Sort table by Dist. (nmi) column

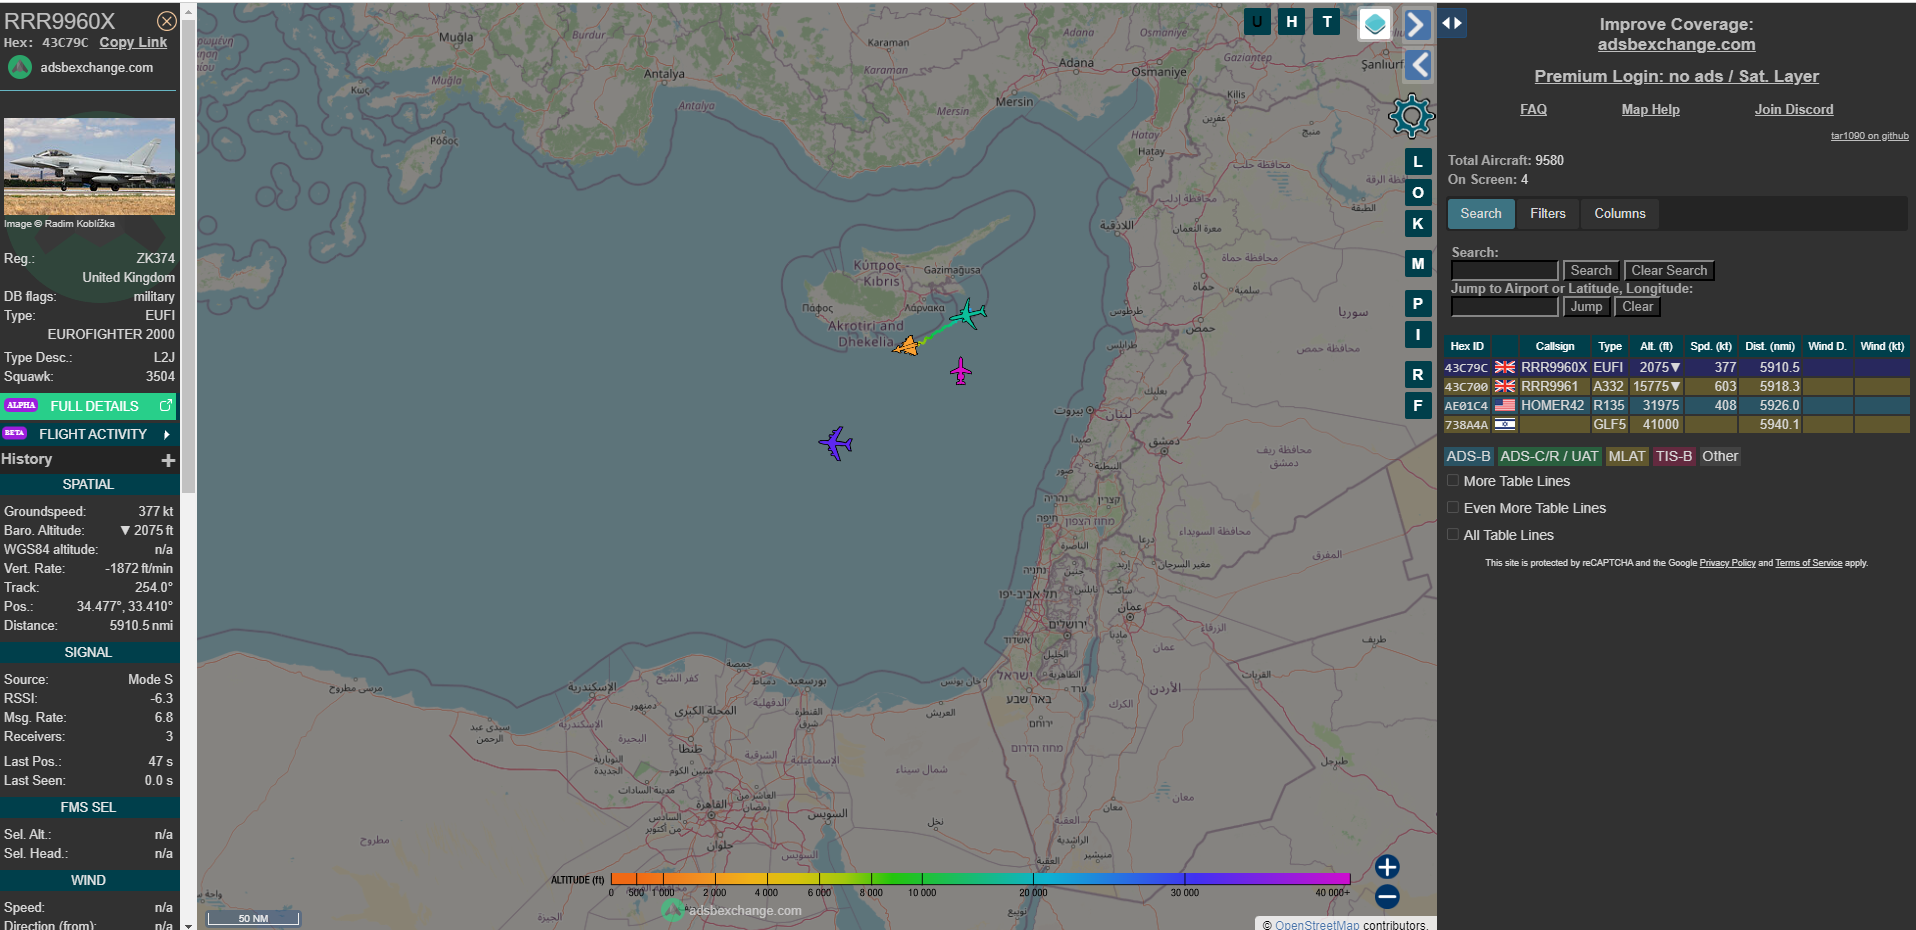click(1770, 346)
